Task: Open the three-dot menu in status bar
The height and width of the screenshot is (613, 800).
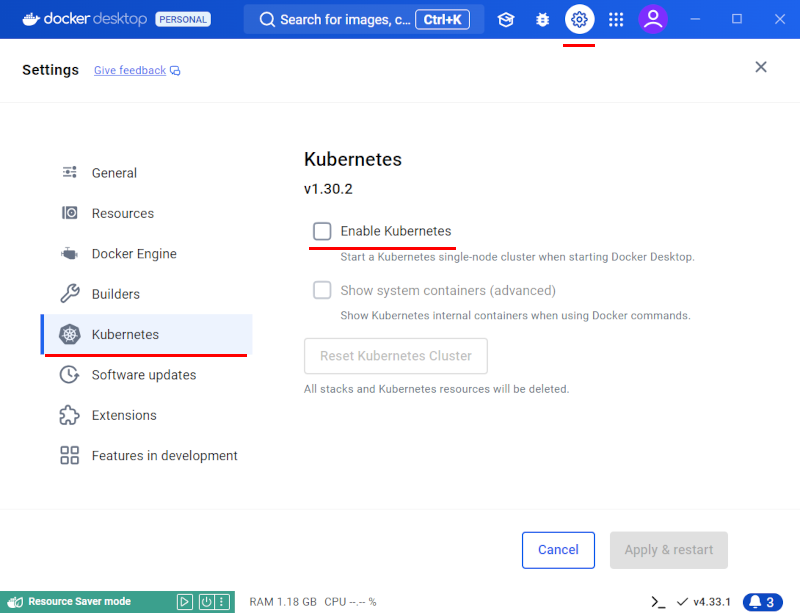Action: point(221,602)
